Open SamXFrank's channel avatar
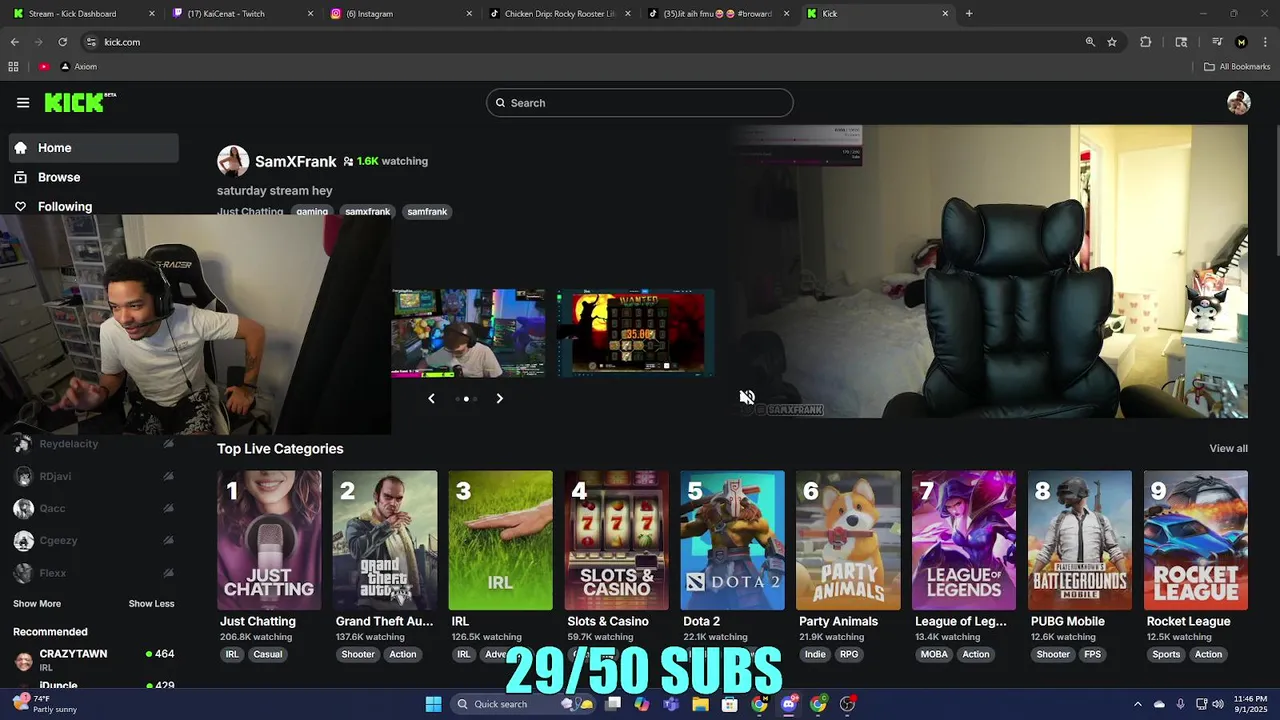 tap(233, 161)
